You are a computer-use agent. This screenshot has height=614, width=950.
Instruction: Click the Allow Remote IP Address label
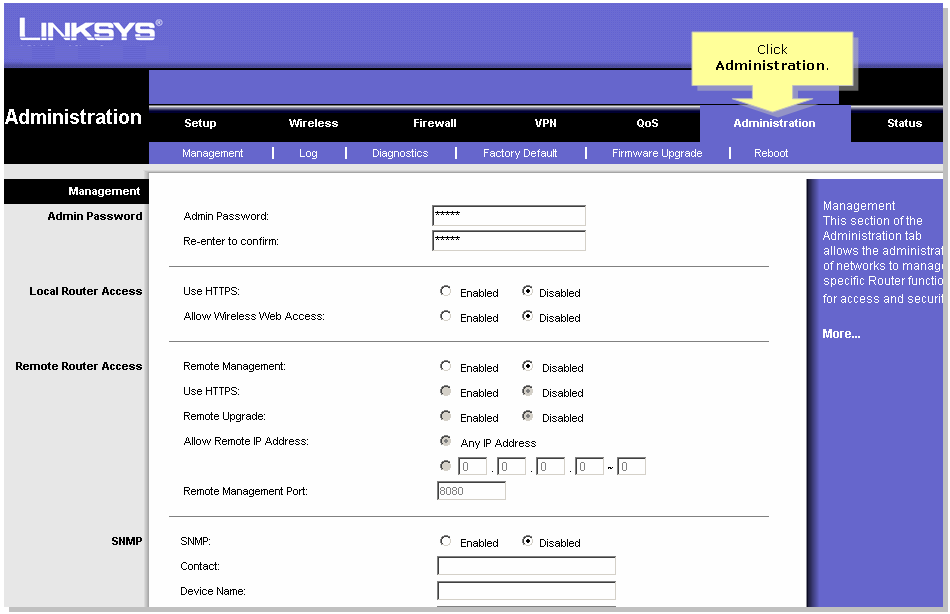coord(246,441)
